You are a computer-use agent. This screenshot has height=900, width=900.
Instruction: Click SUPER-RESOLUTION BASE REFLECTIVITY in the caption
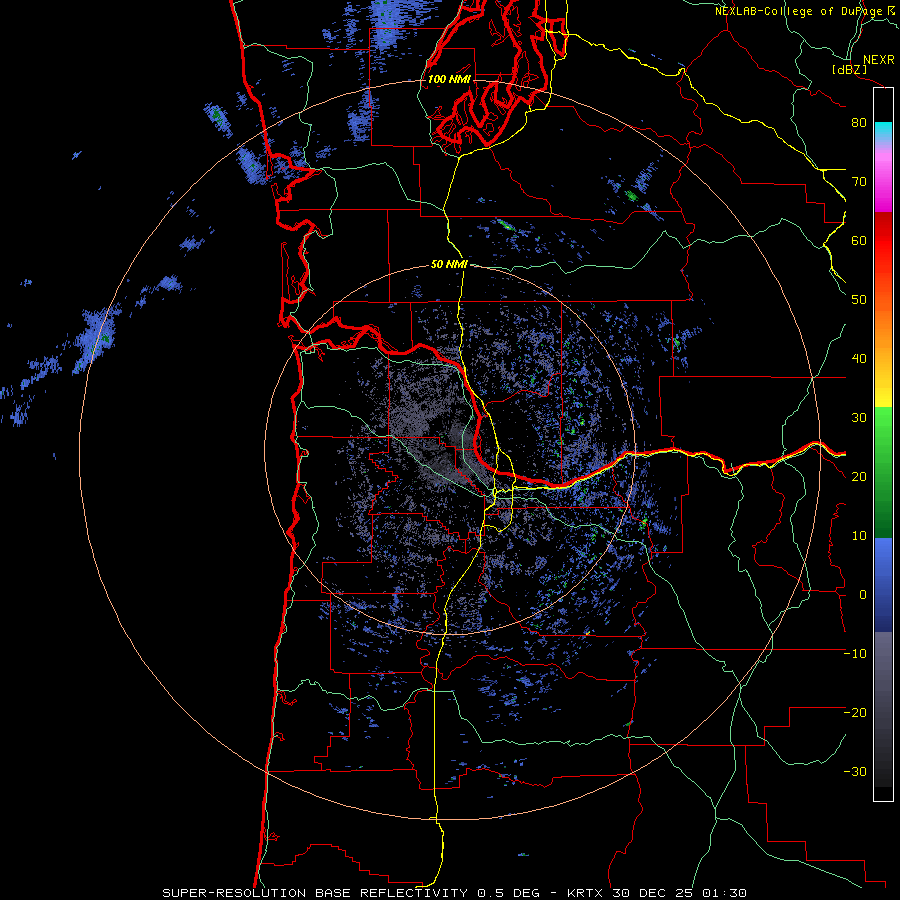tap(315, 893)
